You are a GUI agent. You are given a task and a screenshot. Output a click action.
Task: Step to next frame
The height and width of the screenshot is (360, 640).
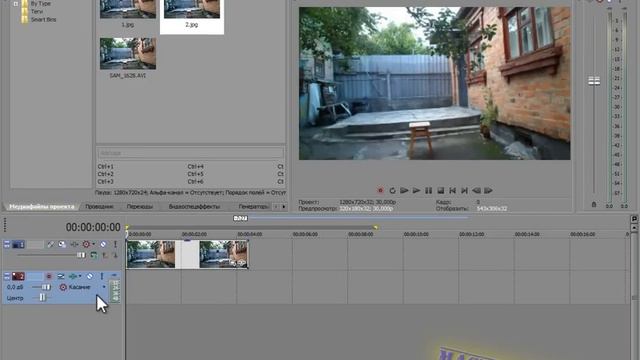click(x=488, y=191)
